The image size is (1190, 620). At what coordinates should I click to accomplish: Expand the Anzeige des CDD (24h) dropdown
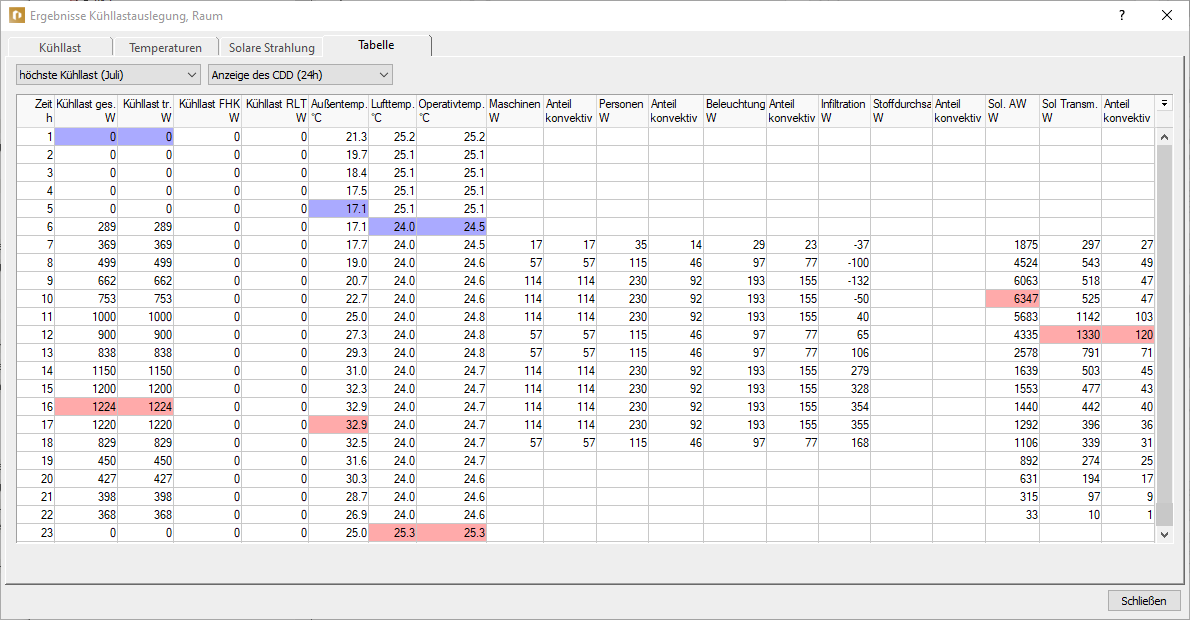(x=301, y=74)
